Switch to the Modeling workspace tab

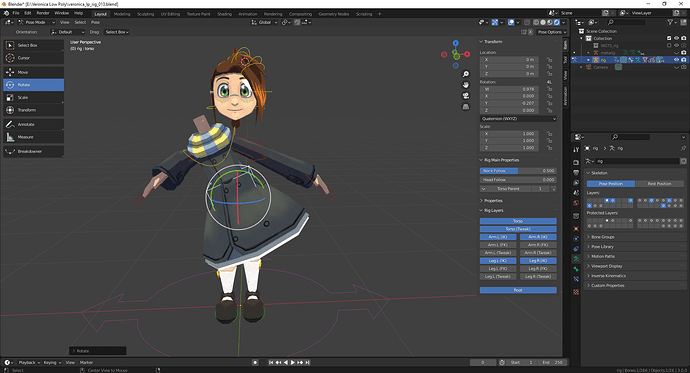(122, 14)
